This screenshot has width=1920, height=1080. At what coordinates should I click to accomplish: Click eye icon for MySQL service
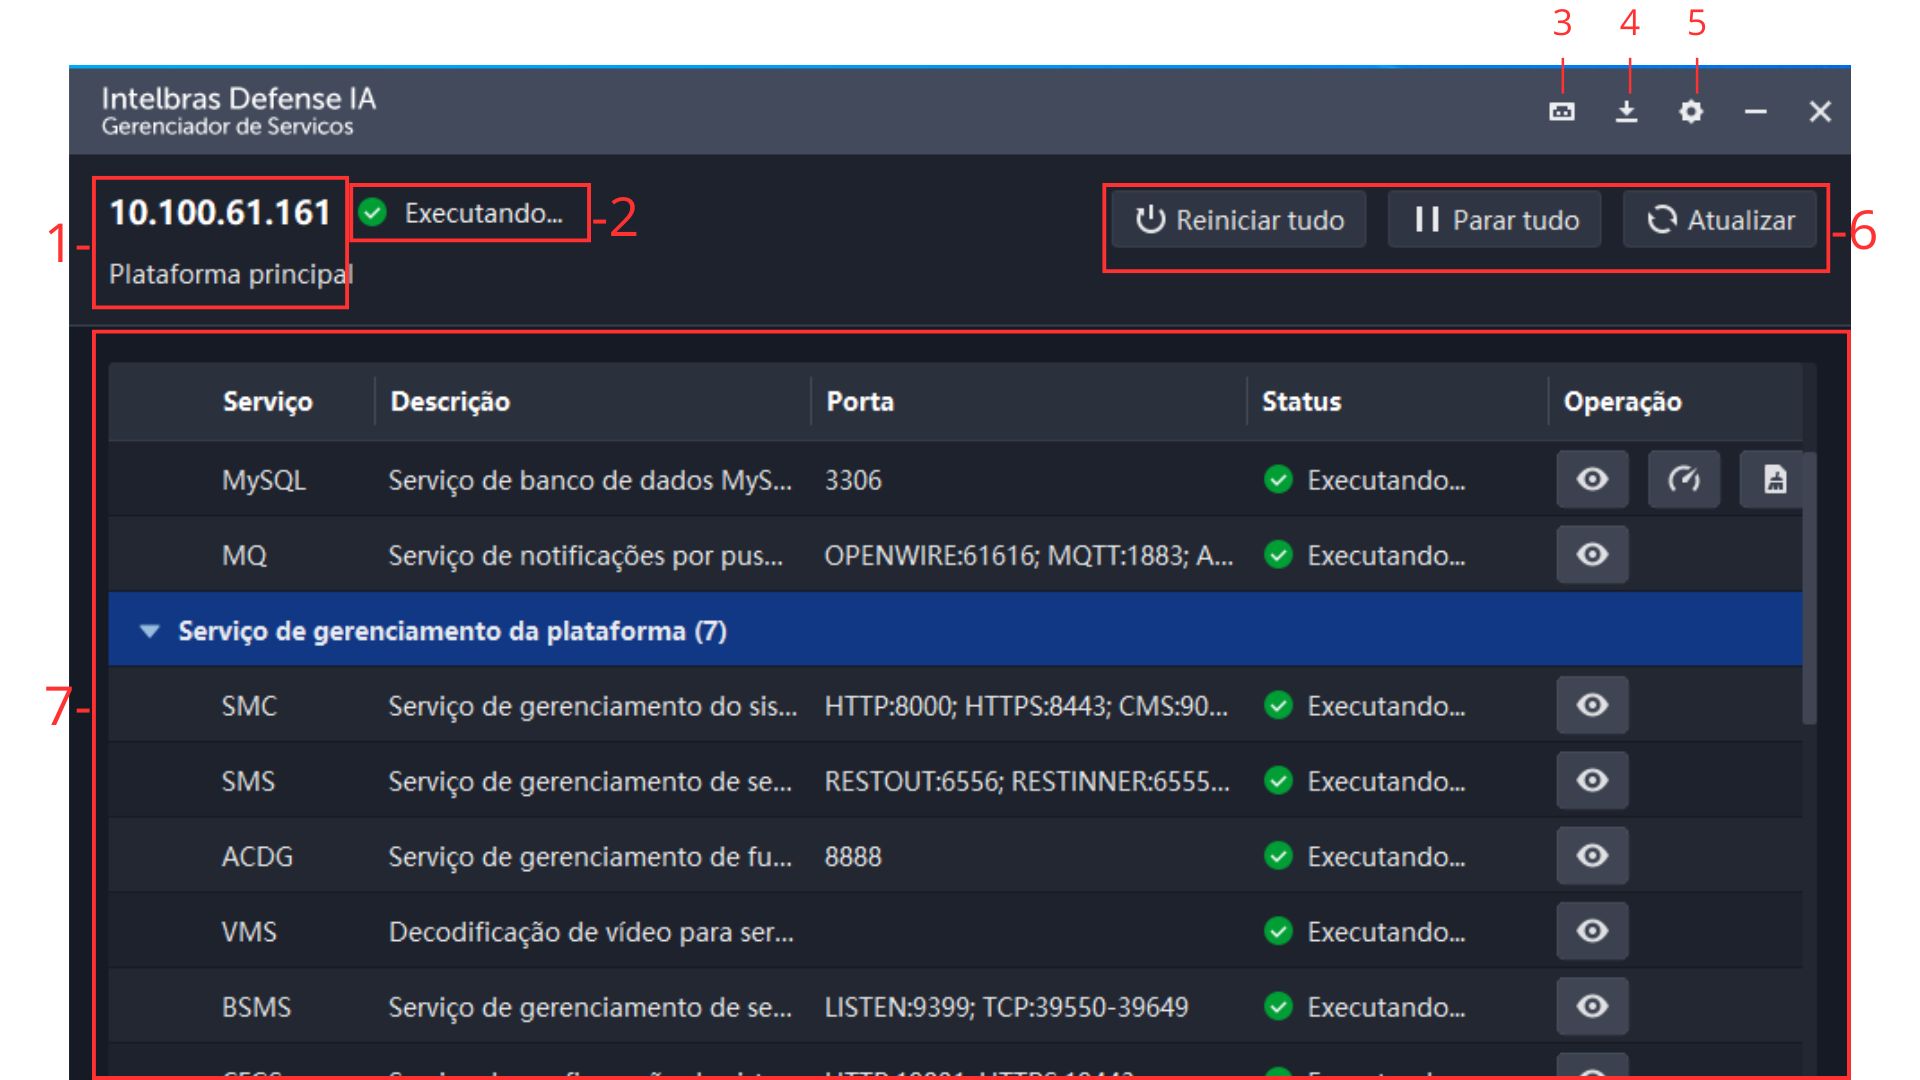pyautogui.click(x=1592, y=480)
